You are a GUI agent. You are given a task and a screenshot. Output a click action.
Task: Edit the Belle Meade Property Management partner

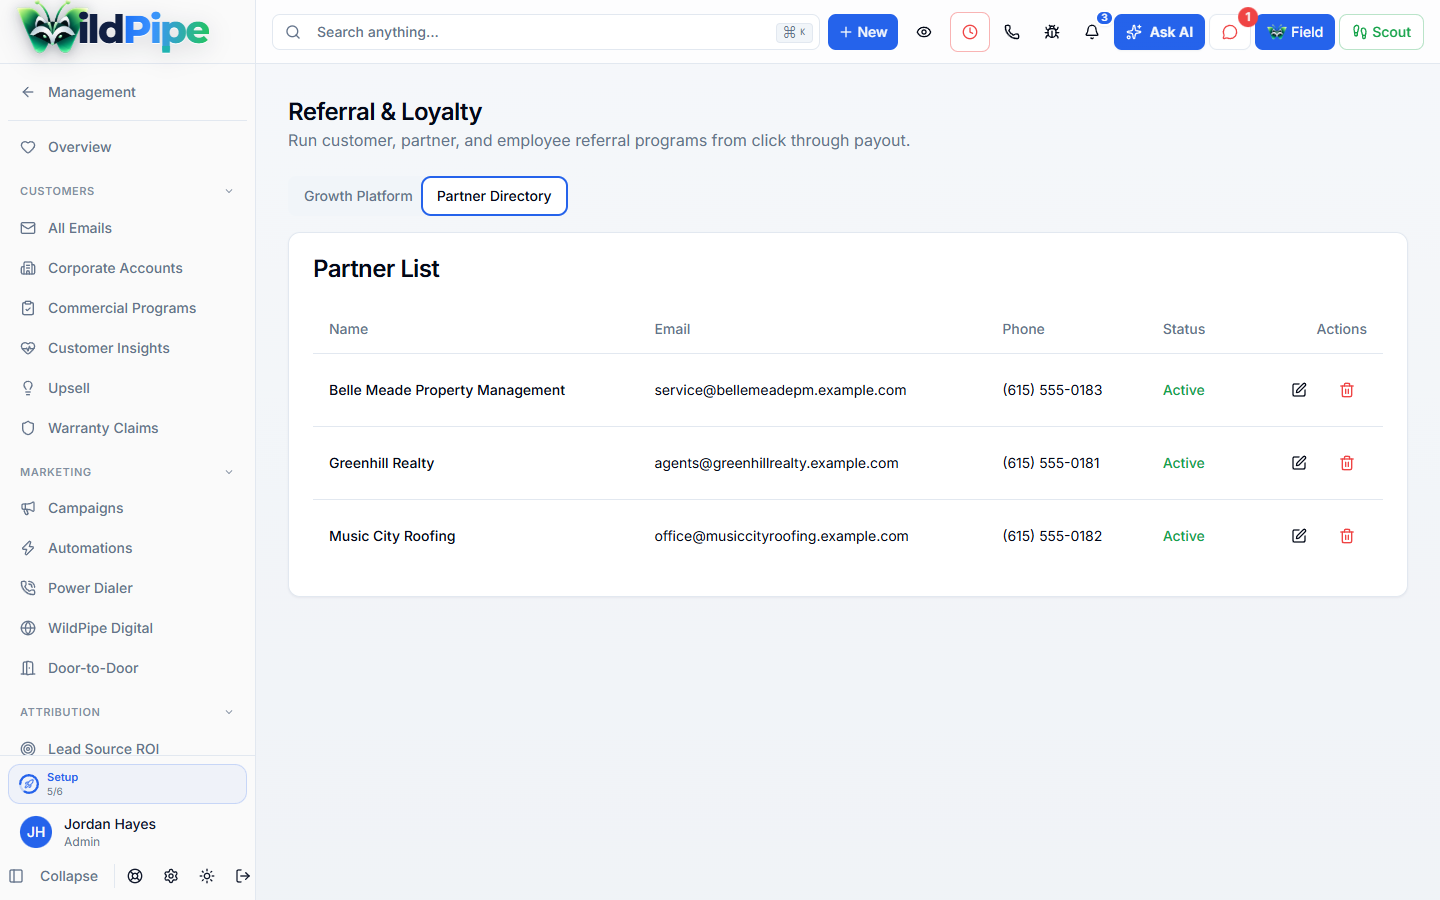(x=1299, y=390)
